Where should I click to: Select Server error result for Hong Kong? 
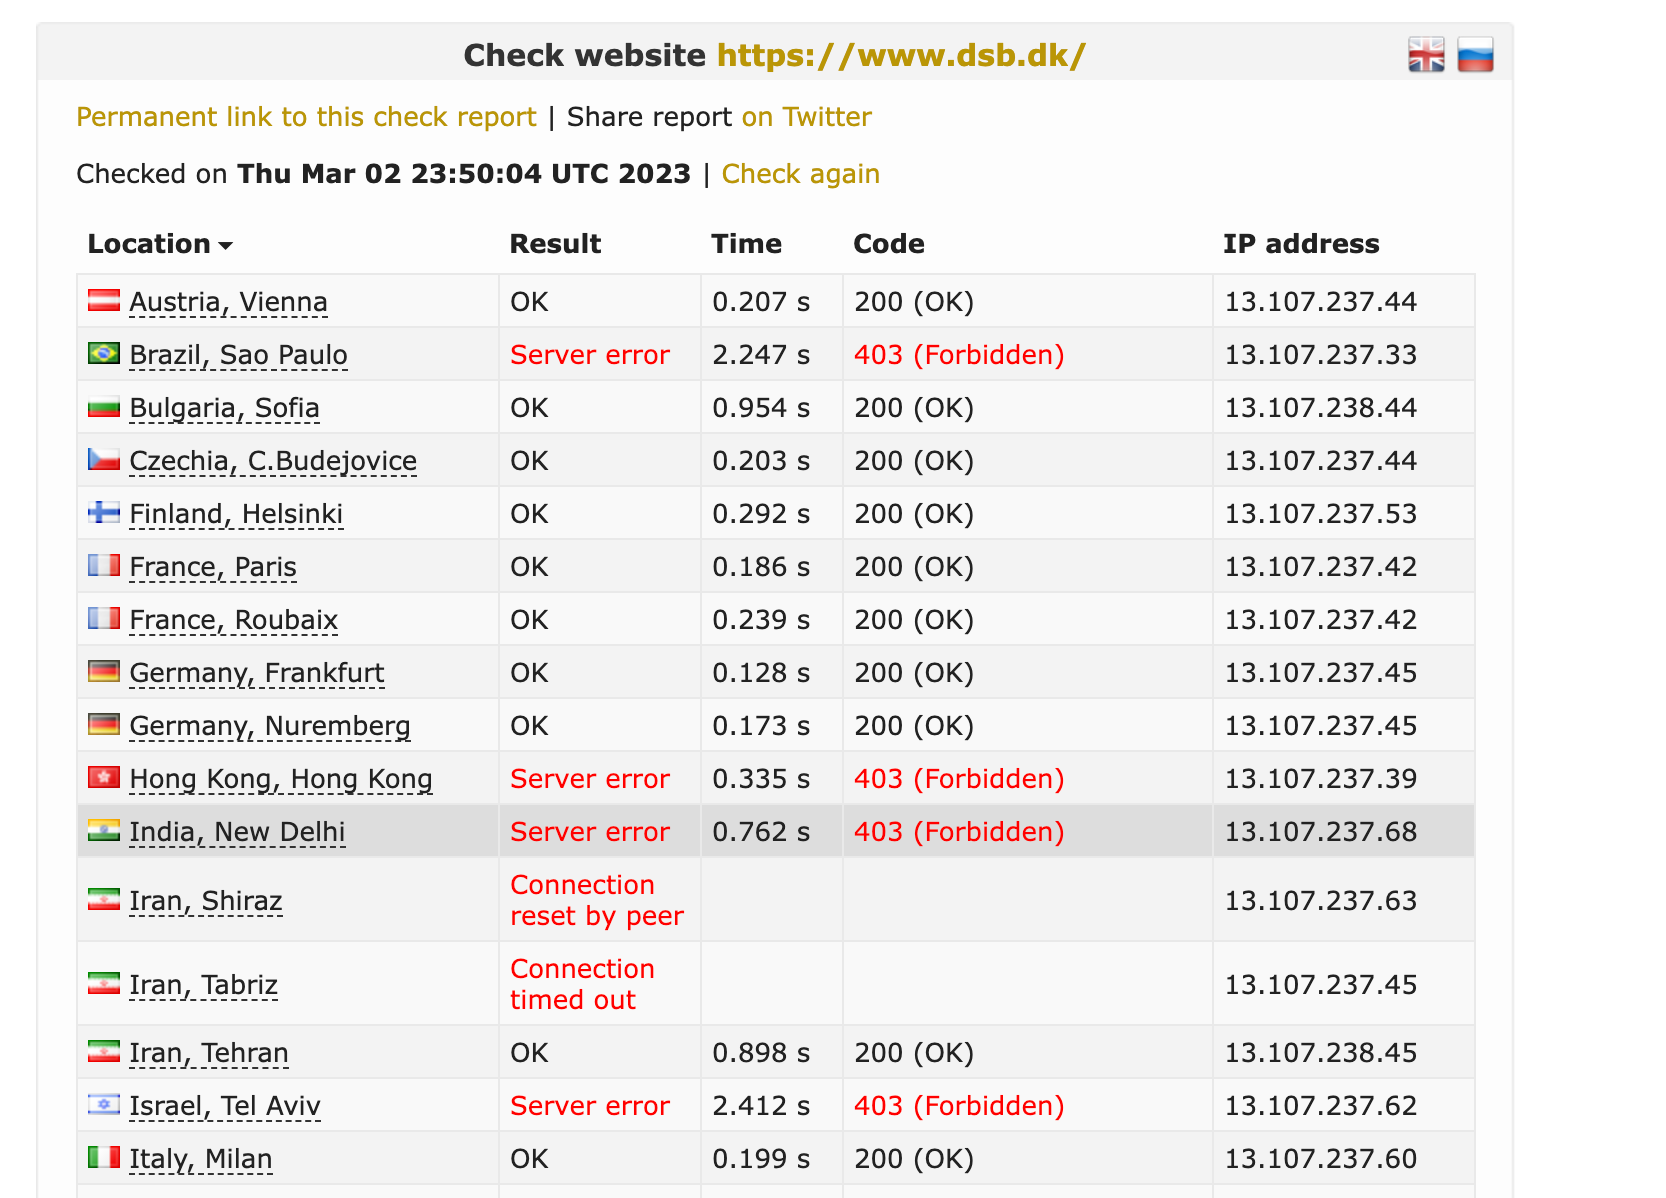tap(590, 779)
